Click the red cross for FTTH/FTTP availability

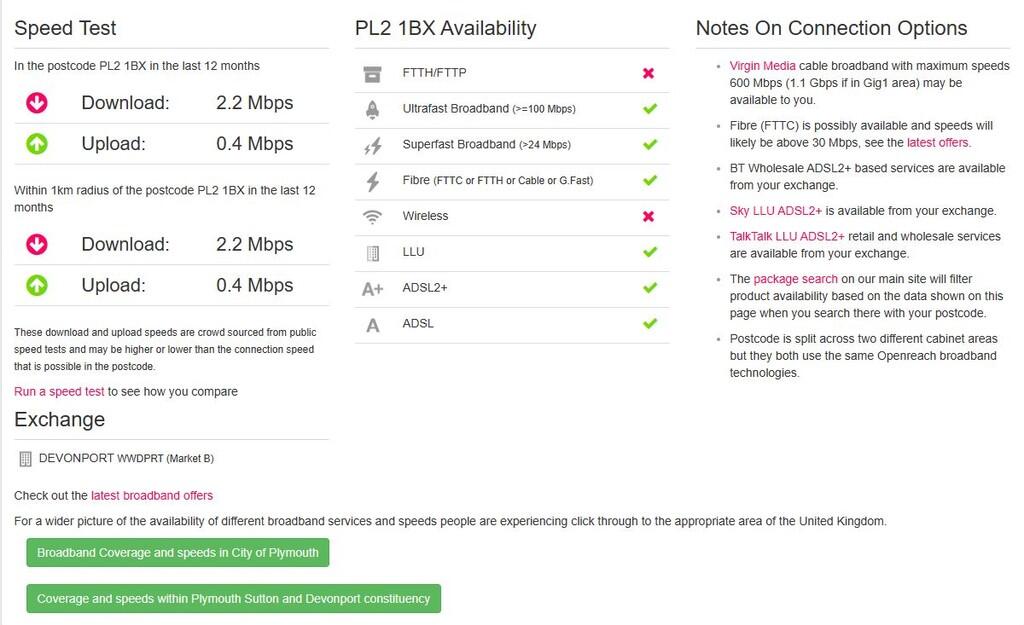tap(648, 73)
